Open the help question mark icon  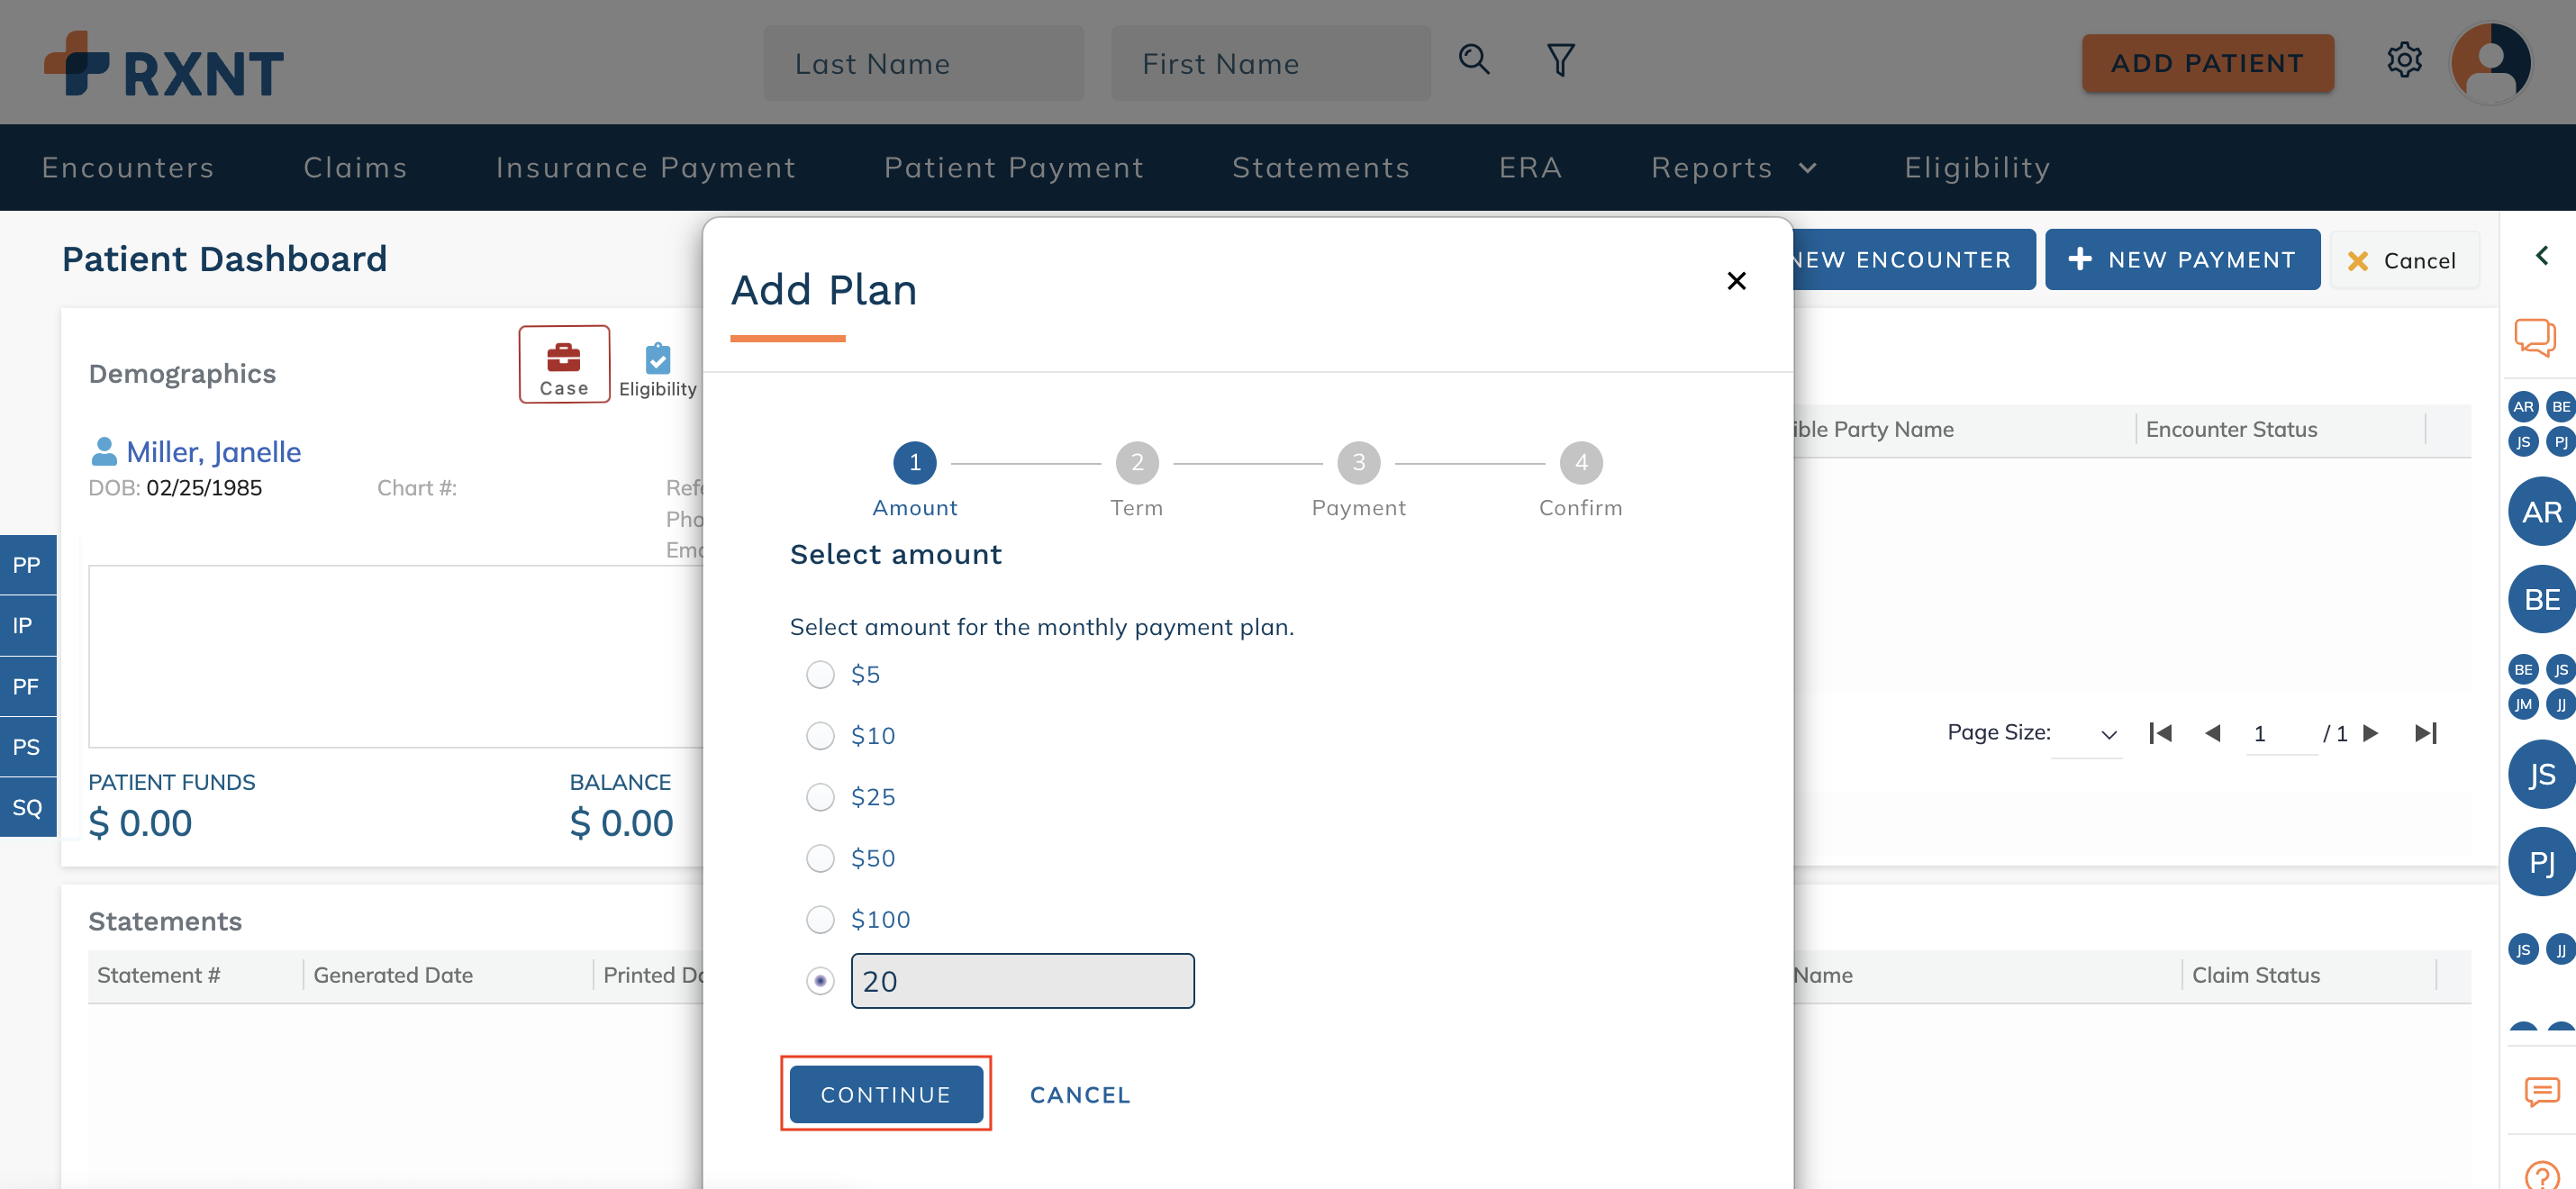coord(2541,1174)
